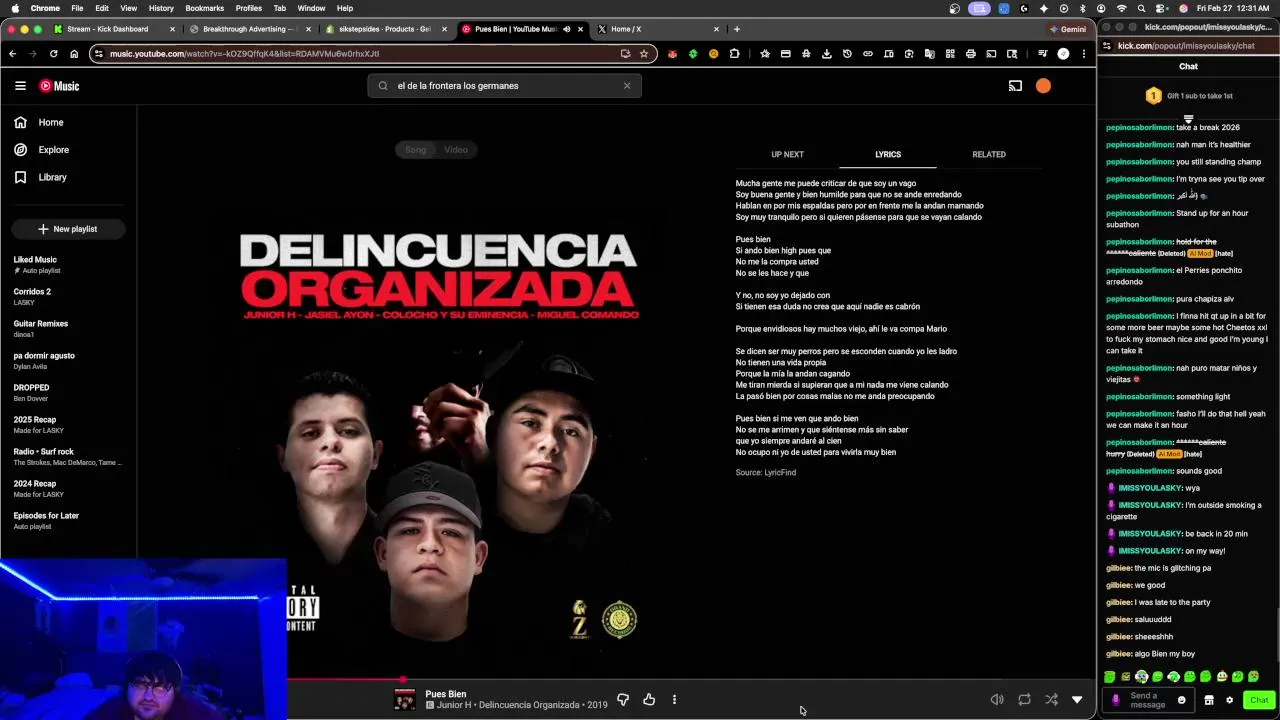The width and height of the screenshot is (1280, 720).
Task: Reload the current page
Action: [x=53, y=54]
